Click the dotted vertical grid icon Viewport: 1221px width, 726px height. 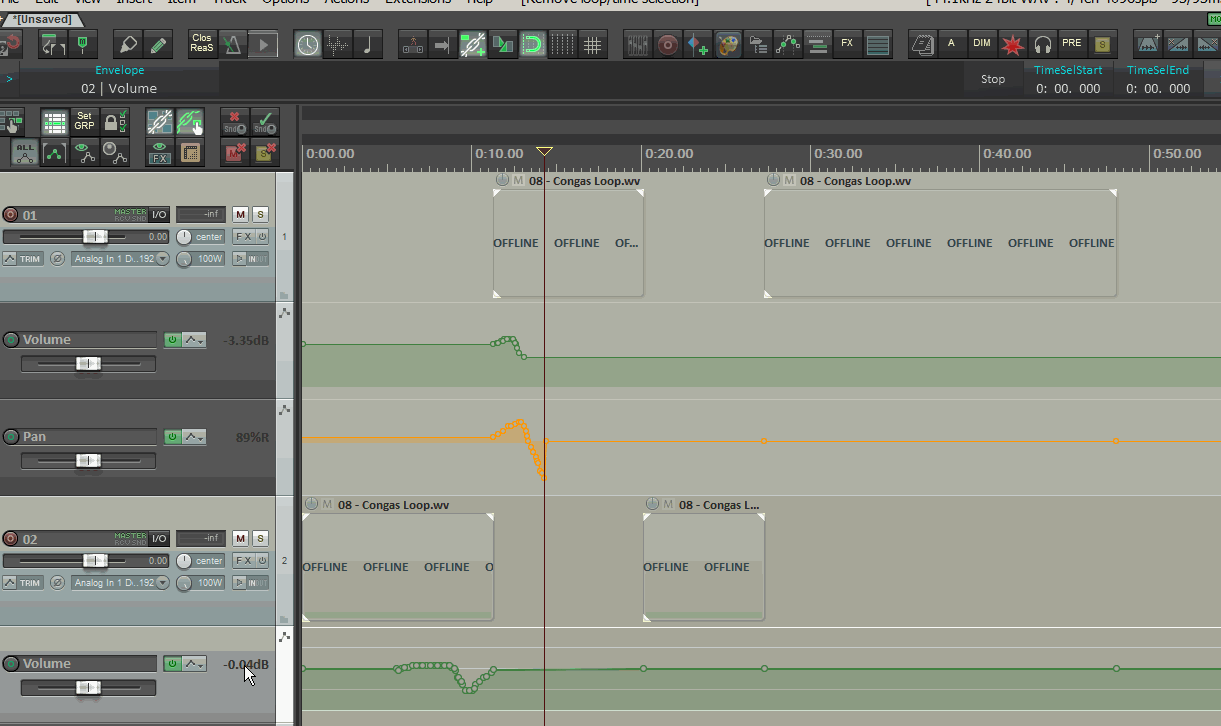[x=563, y=44]
